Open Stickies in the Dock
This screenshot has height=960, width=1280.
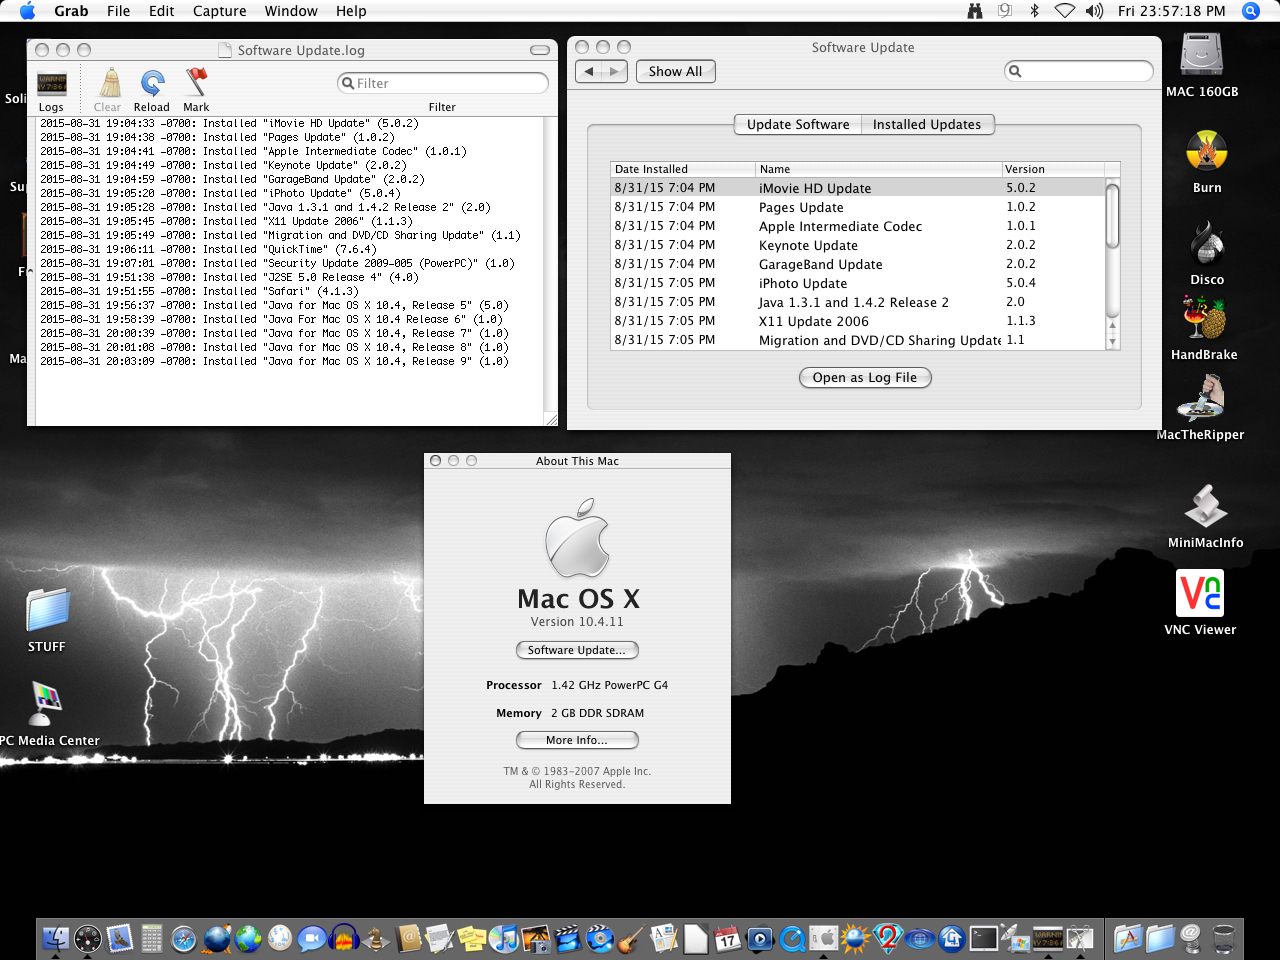click(472, 938)
